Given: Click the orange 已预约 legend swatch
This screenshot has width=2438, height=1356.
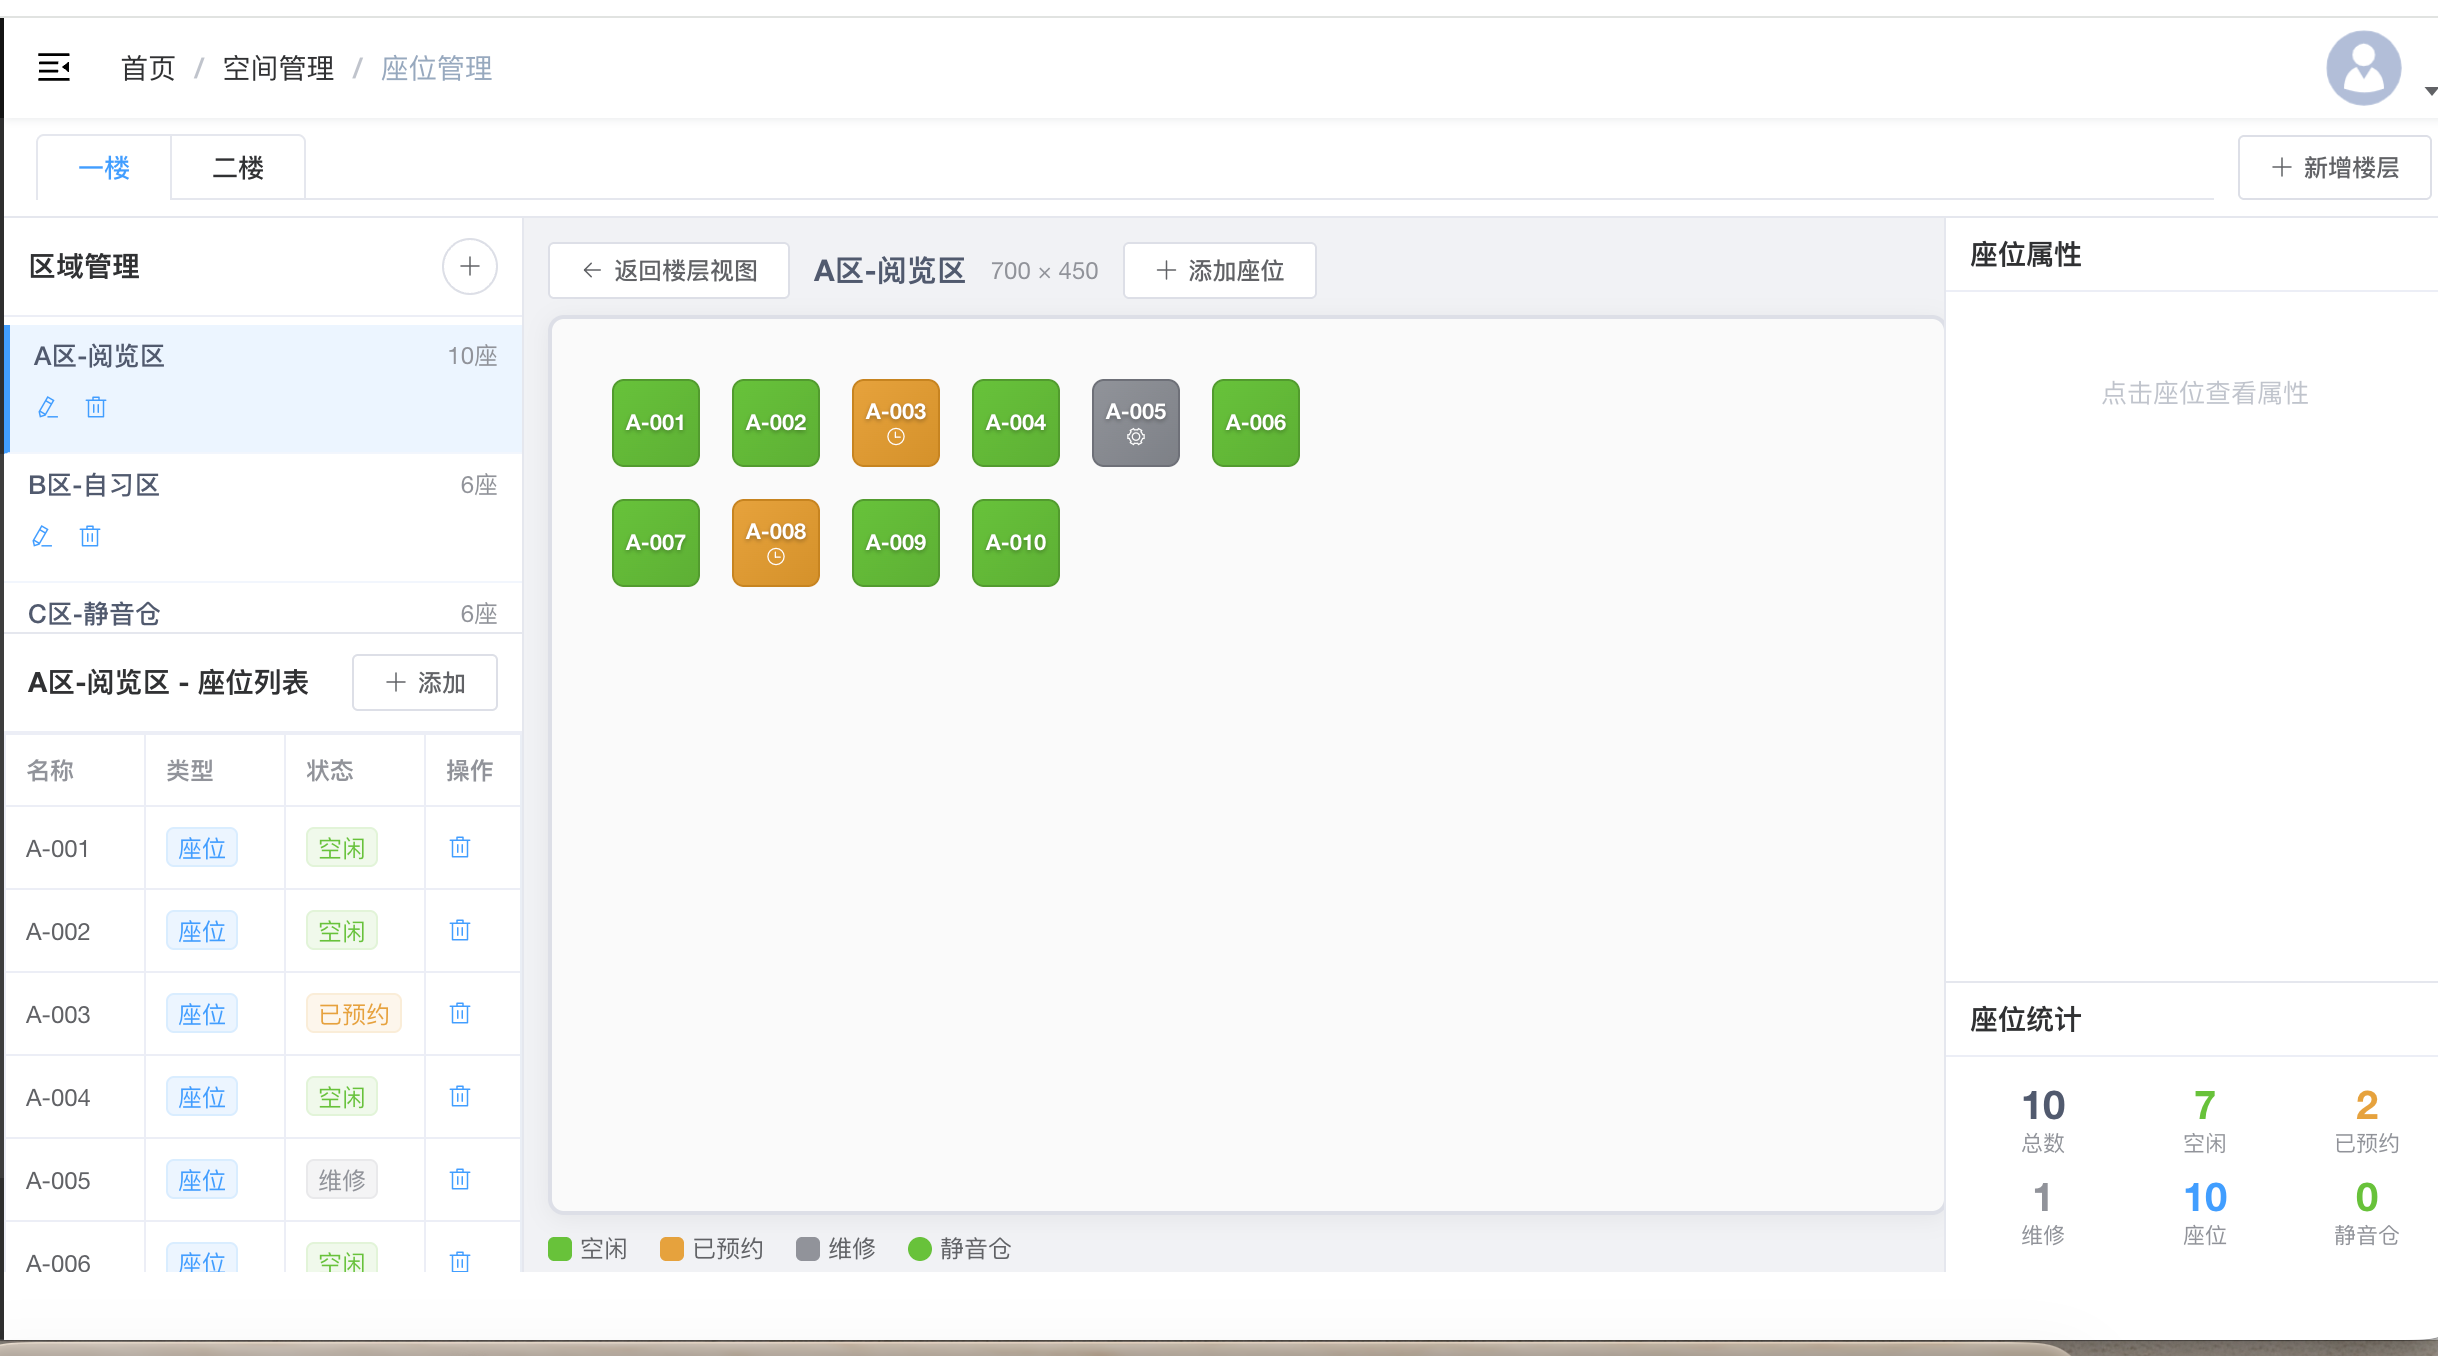Looking at the screenshot, I should click(x=672, y=1249).
